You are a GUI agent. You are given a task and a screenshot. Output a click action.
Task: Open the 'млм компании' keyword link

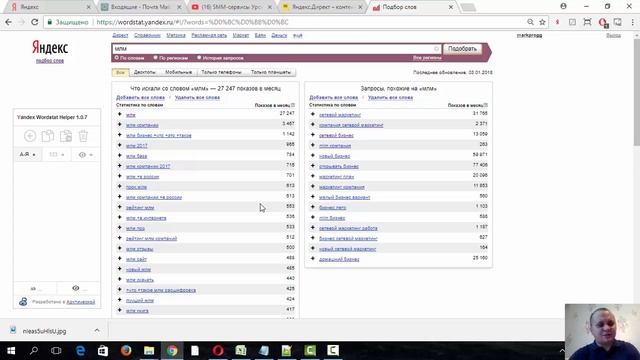[142, 125]
